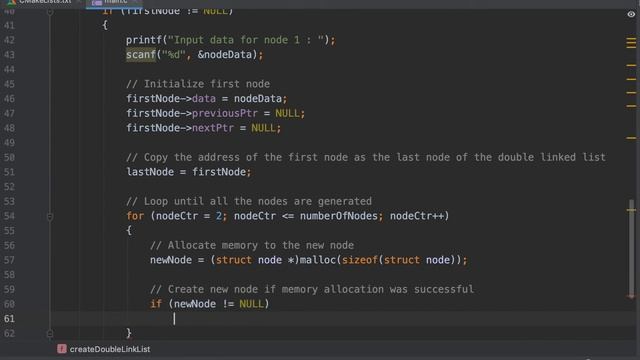
Task: Click "// Loop until all the nodes" comment
Action: point(249,202)
